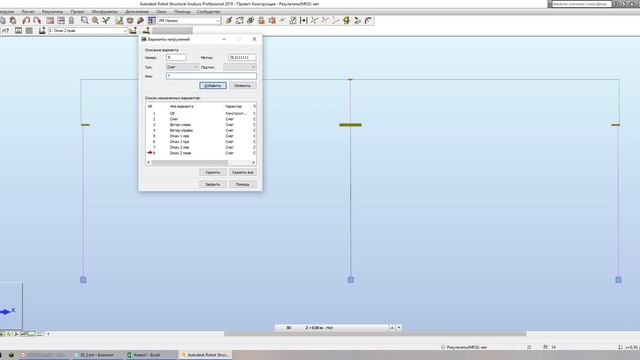The height and width of the screenshot is (360, 640).
Task: Click the down arrow on the bottom view bar
Action: pyautogui.click(x=399, y=328)
